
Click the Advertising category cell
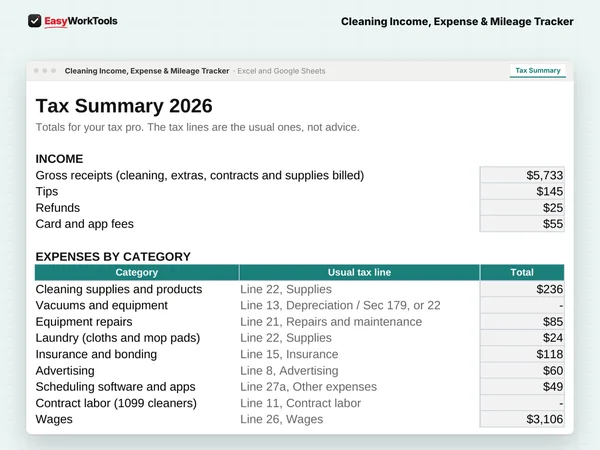point(65,371)
